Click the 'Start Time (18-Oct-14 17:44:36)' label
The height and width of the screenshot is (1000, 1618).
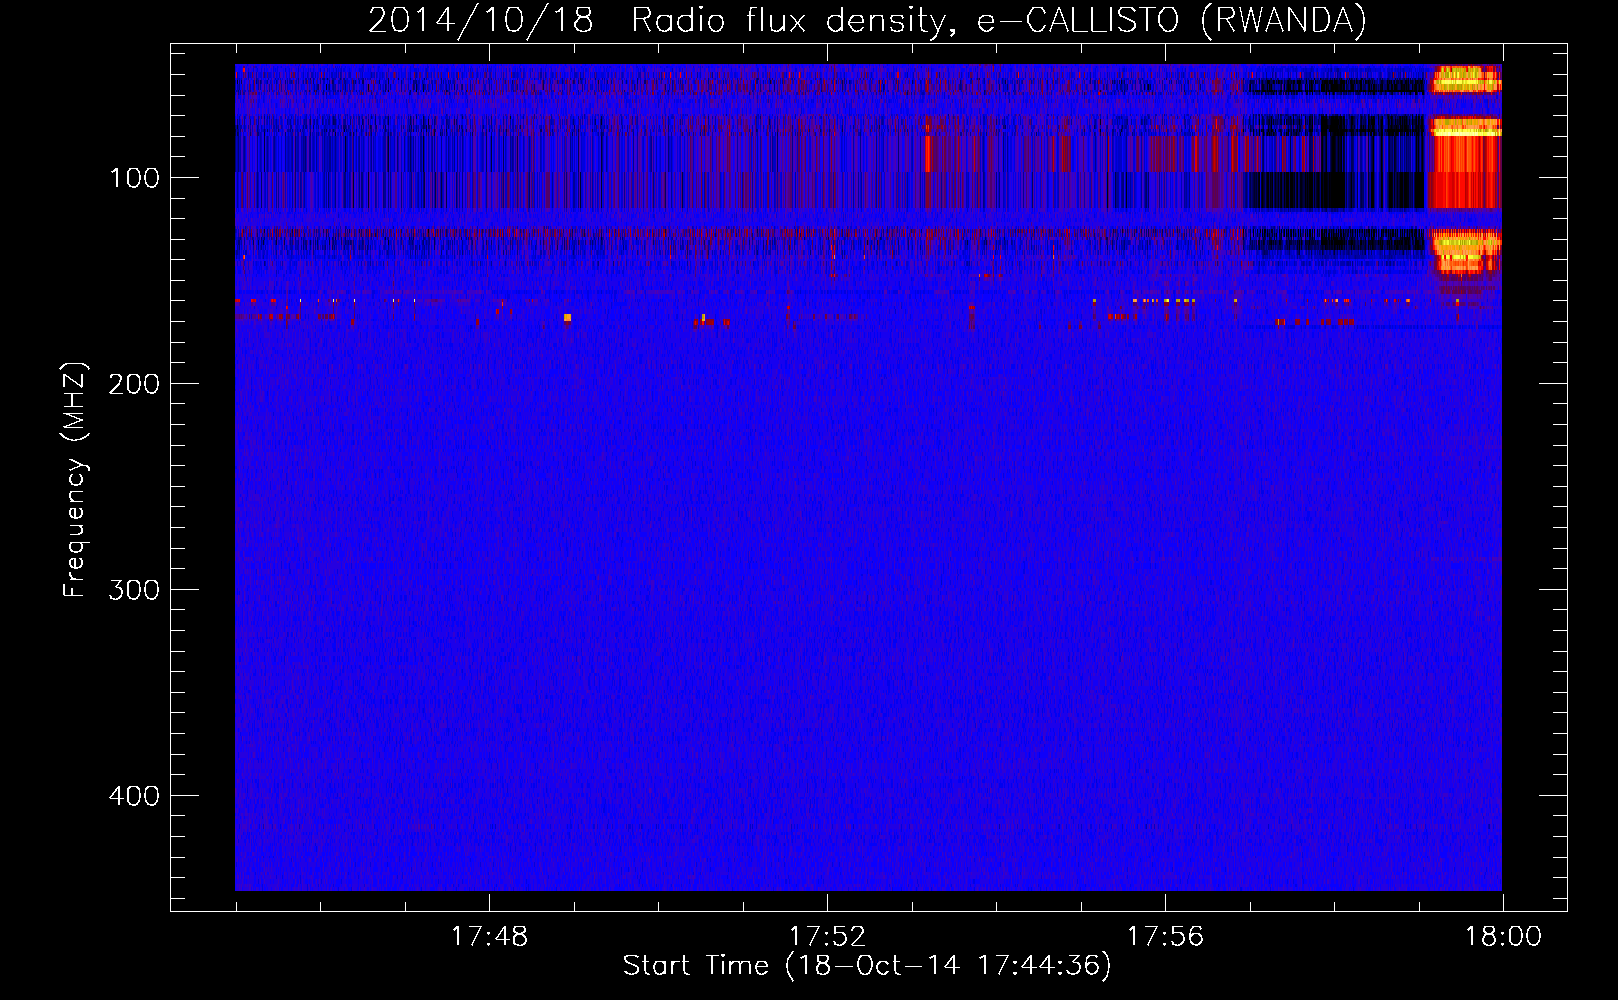tap(867, 966)
